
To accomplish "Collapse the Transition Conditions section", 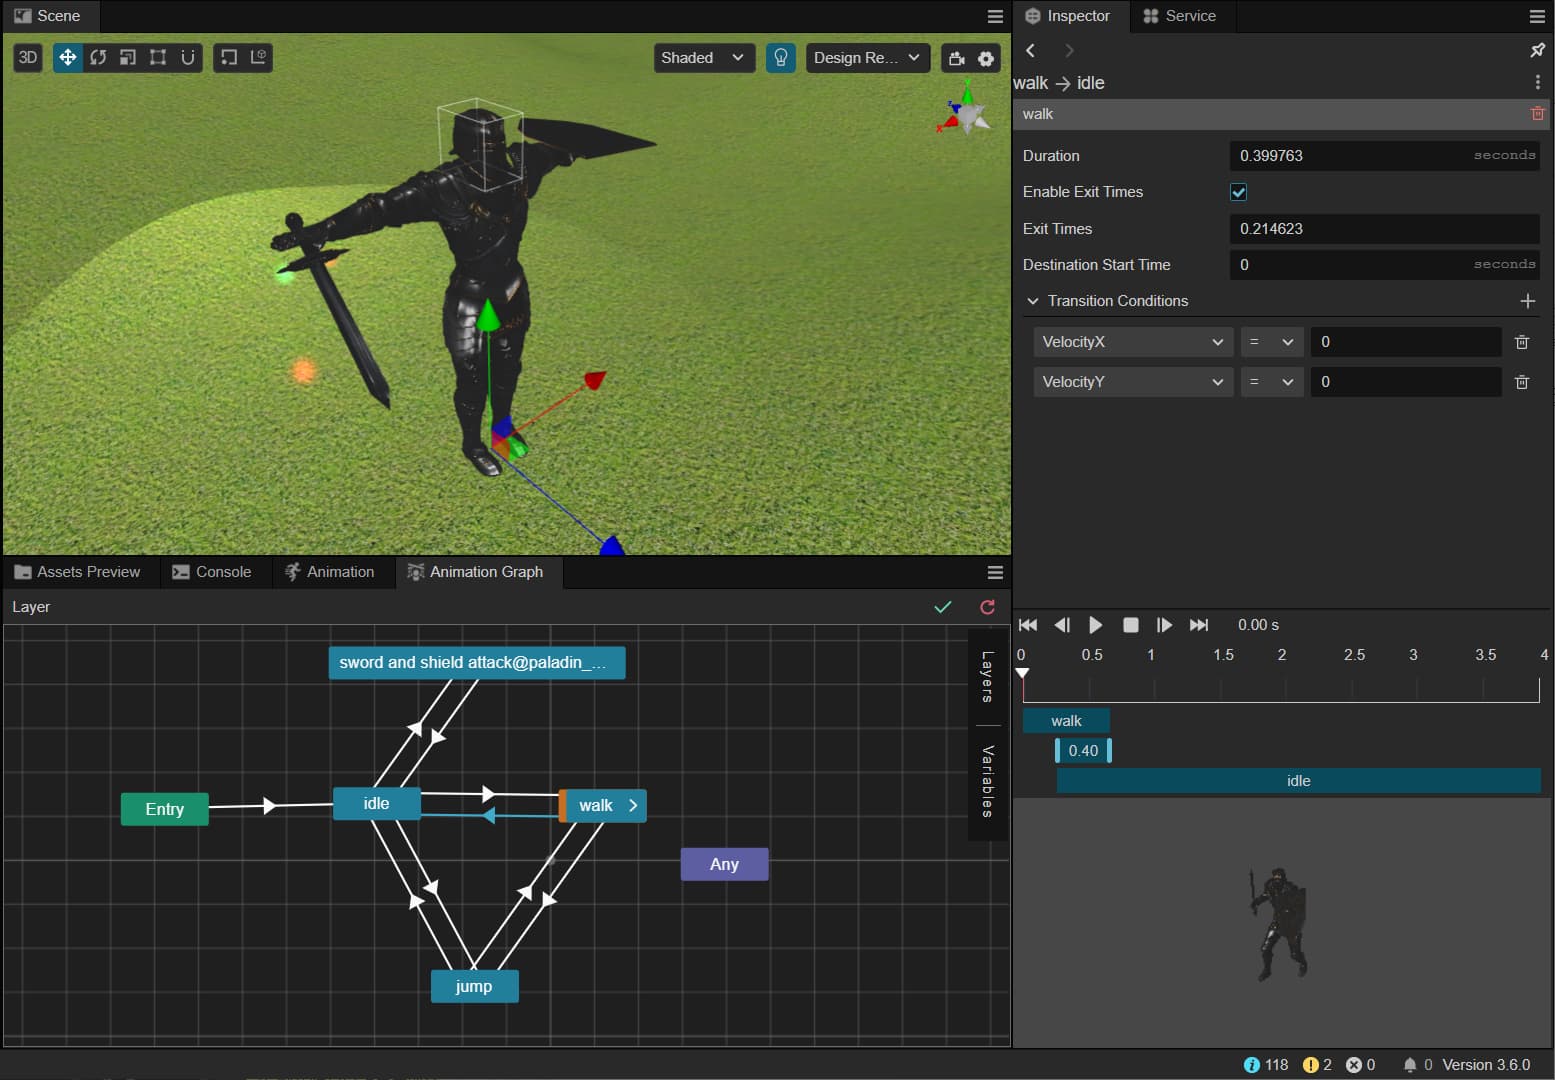I will [1033, 301].
